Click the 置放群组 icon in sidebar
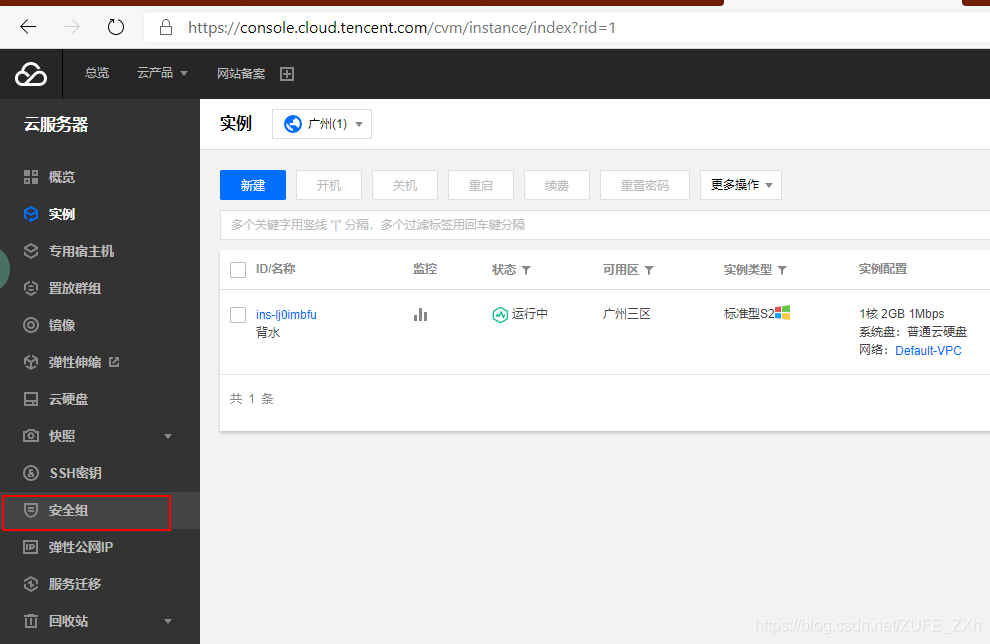The width and height of the screenshot is (990, 644). click(x=31, y=288)
